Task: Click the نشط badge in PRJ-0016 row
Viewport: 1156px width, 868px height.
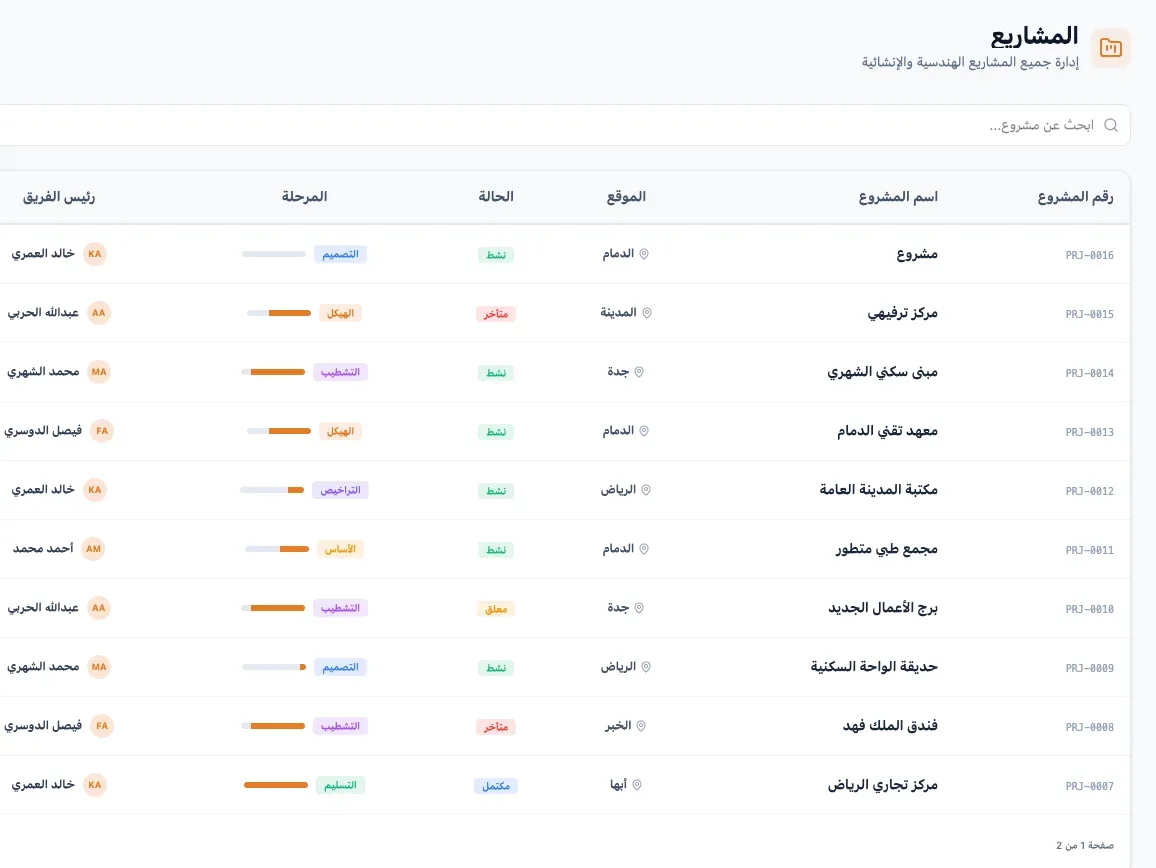Action: click(x=495, y=254)
